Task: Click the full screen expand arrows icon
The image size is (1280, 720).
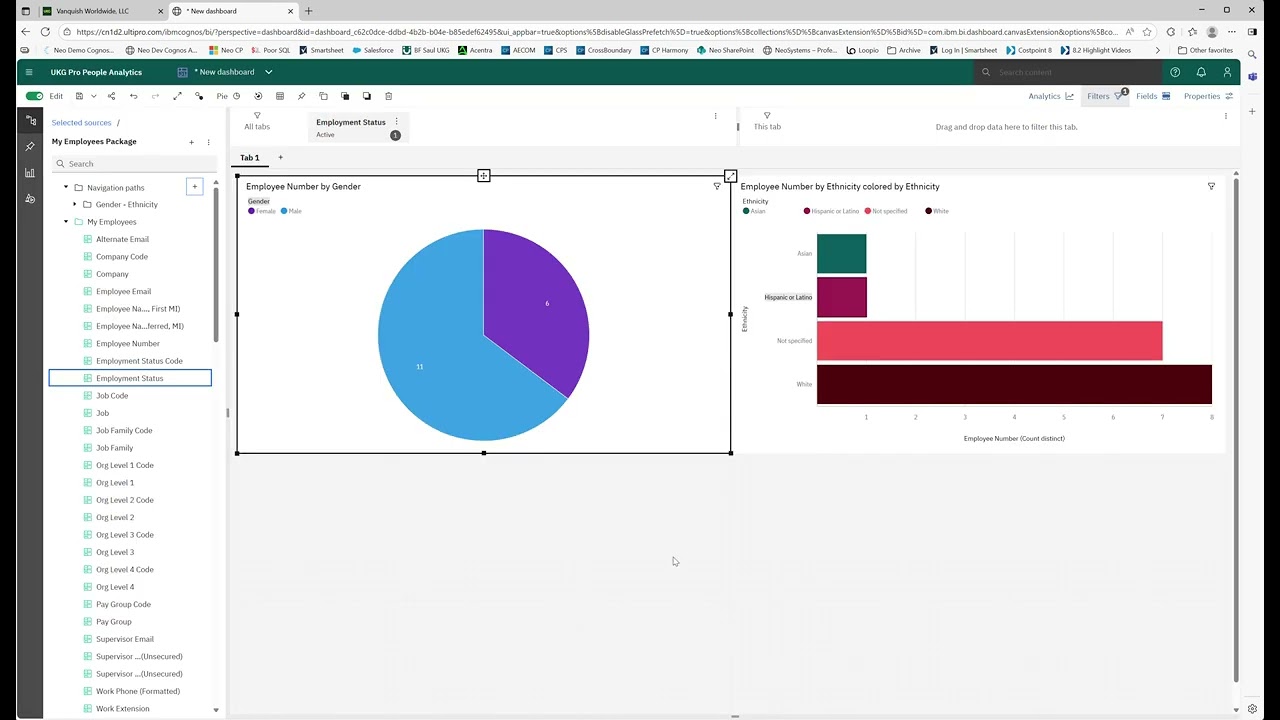Action: point(177,96)
